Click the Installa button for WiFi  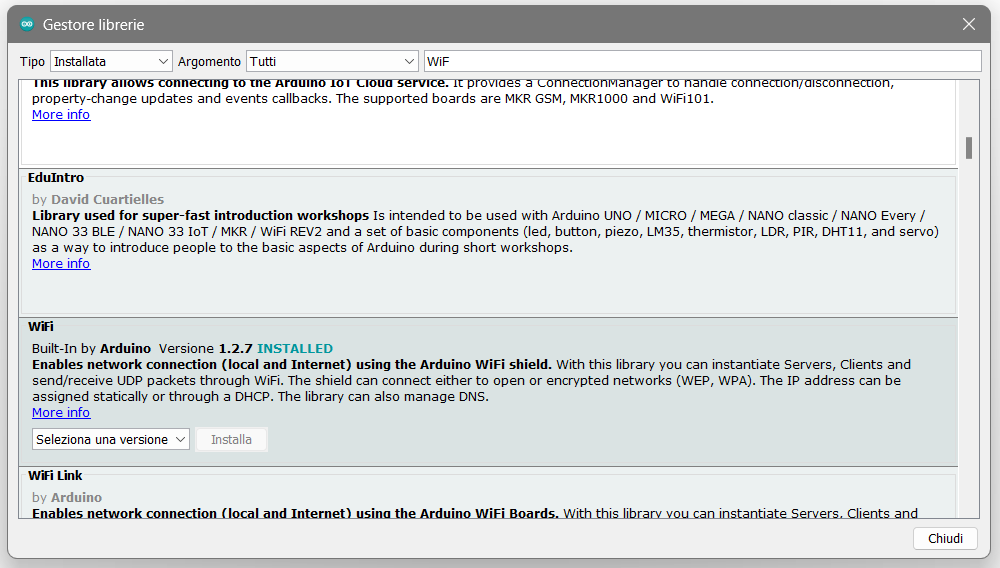coord(232,439)
